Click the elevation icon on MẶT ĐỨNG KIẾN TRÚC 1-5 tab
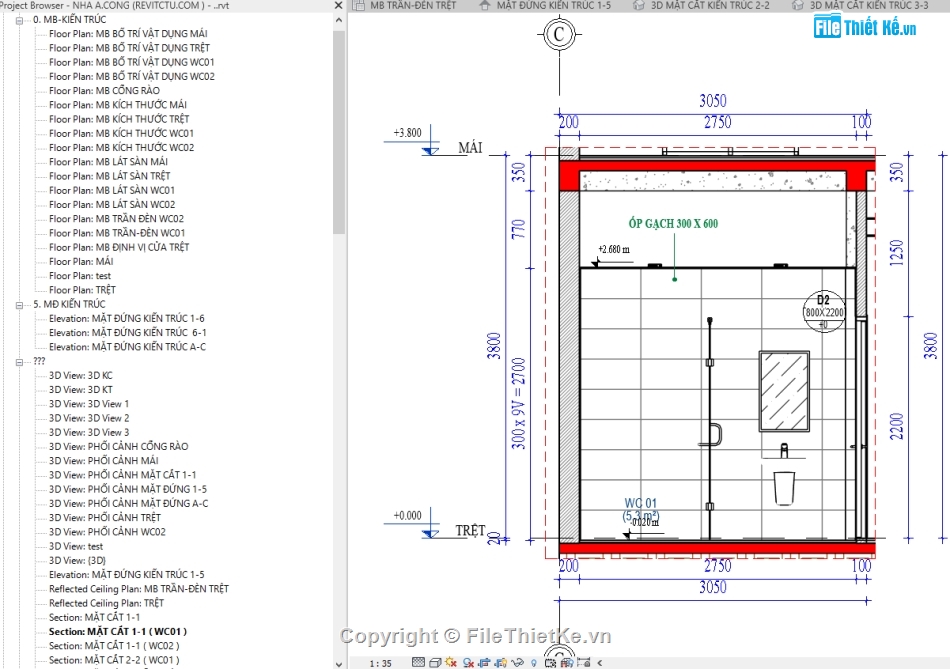 coord(485,5)
